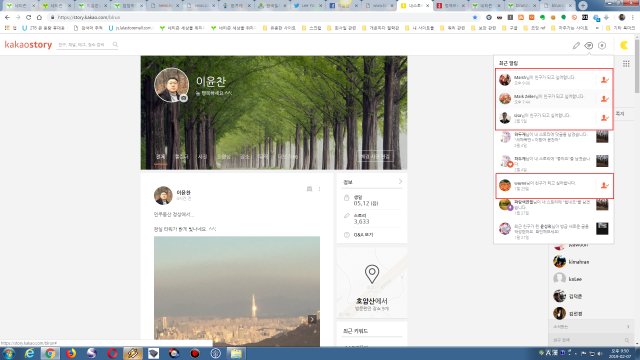Accept the friend request in first notification

pos(604,80)
